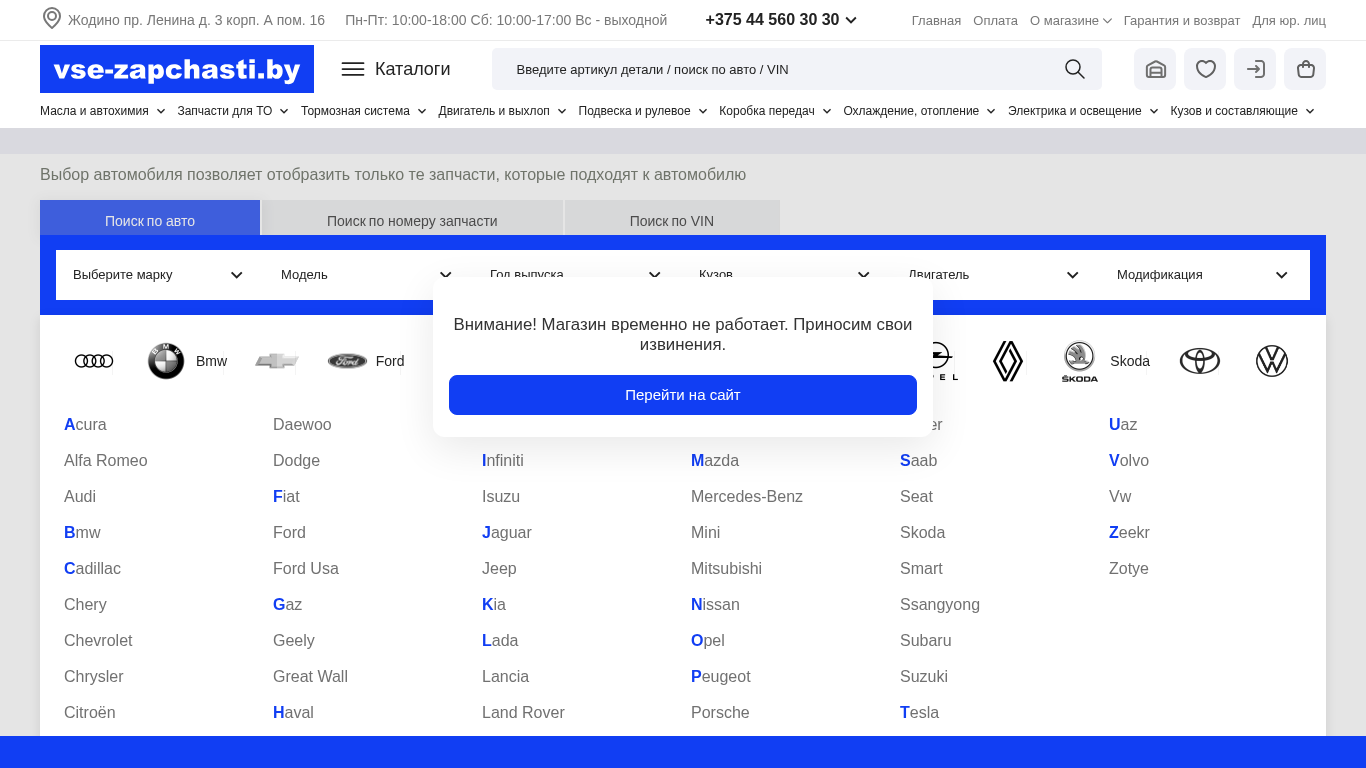Choose Cadillac brand link

click(92, 569)
